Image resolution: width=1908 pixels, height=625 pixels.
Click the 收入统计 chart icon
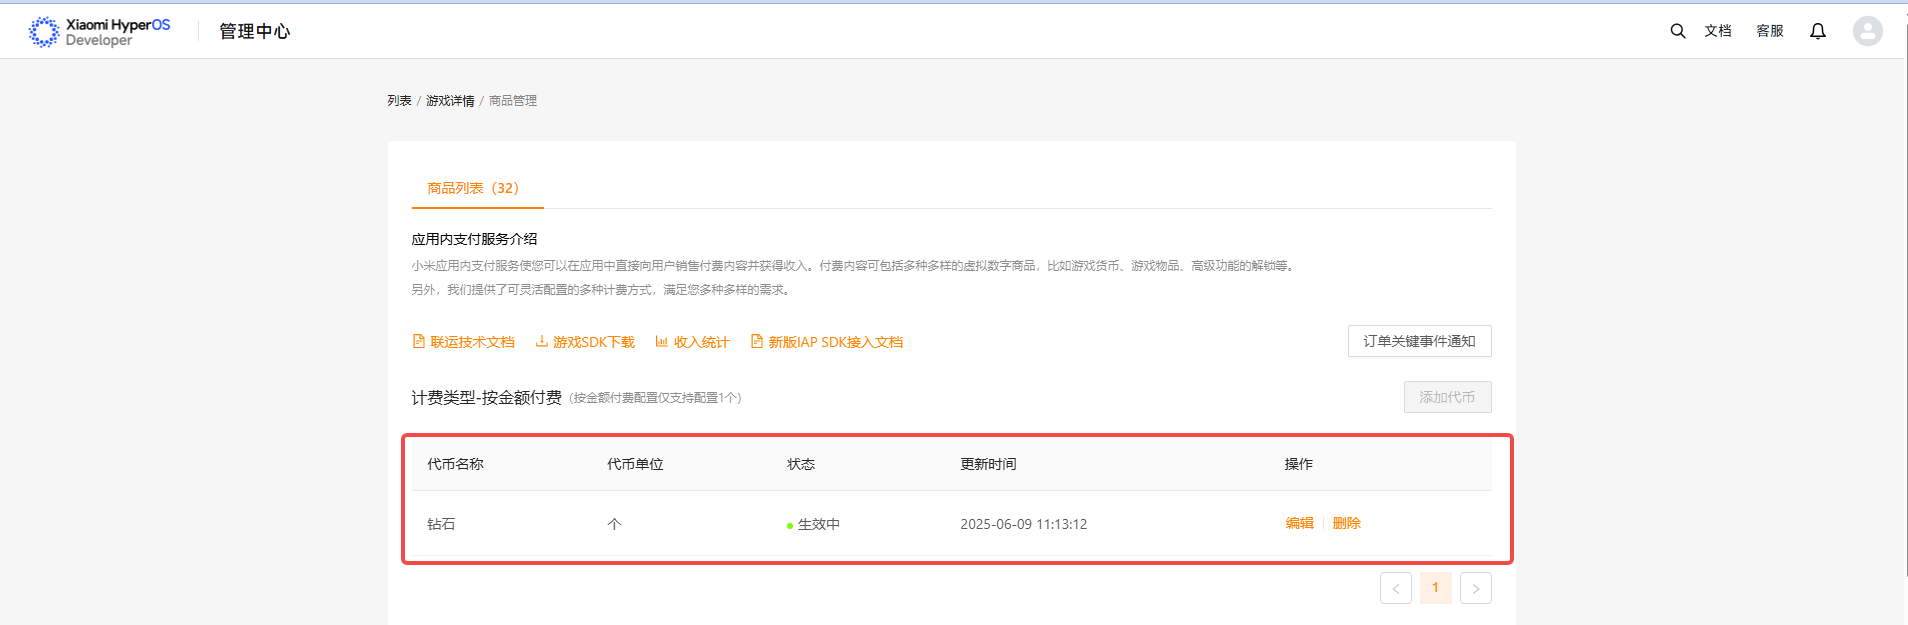[x=662, y=341]
